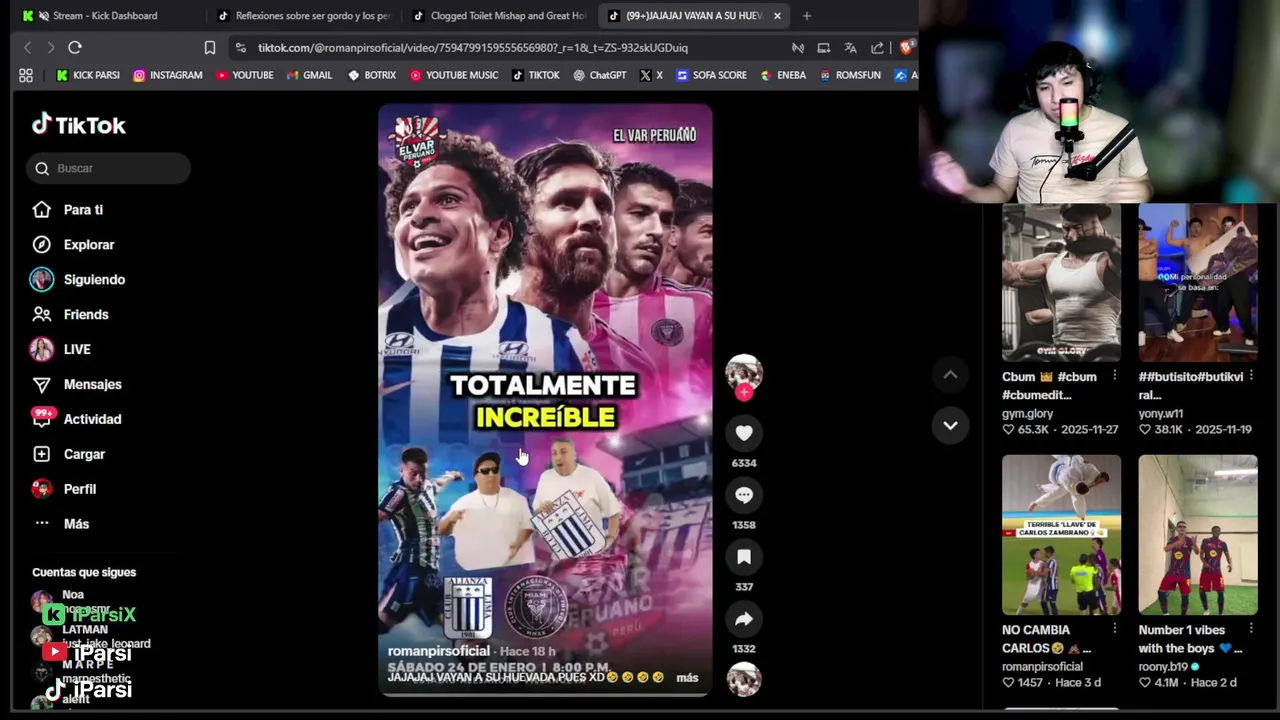
Task: Open NO CAMBIA CARLOS video thumbnail
Action: (x=1062, y=535)
